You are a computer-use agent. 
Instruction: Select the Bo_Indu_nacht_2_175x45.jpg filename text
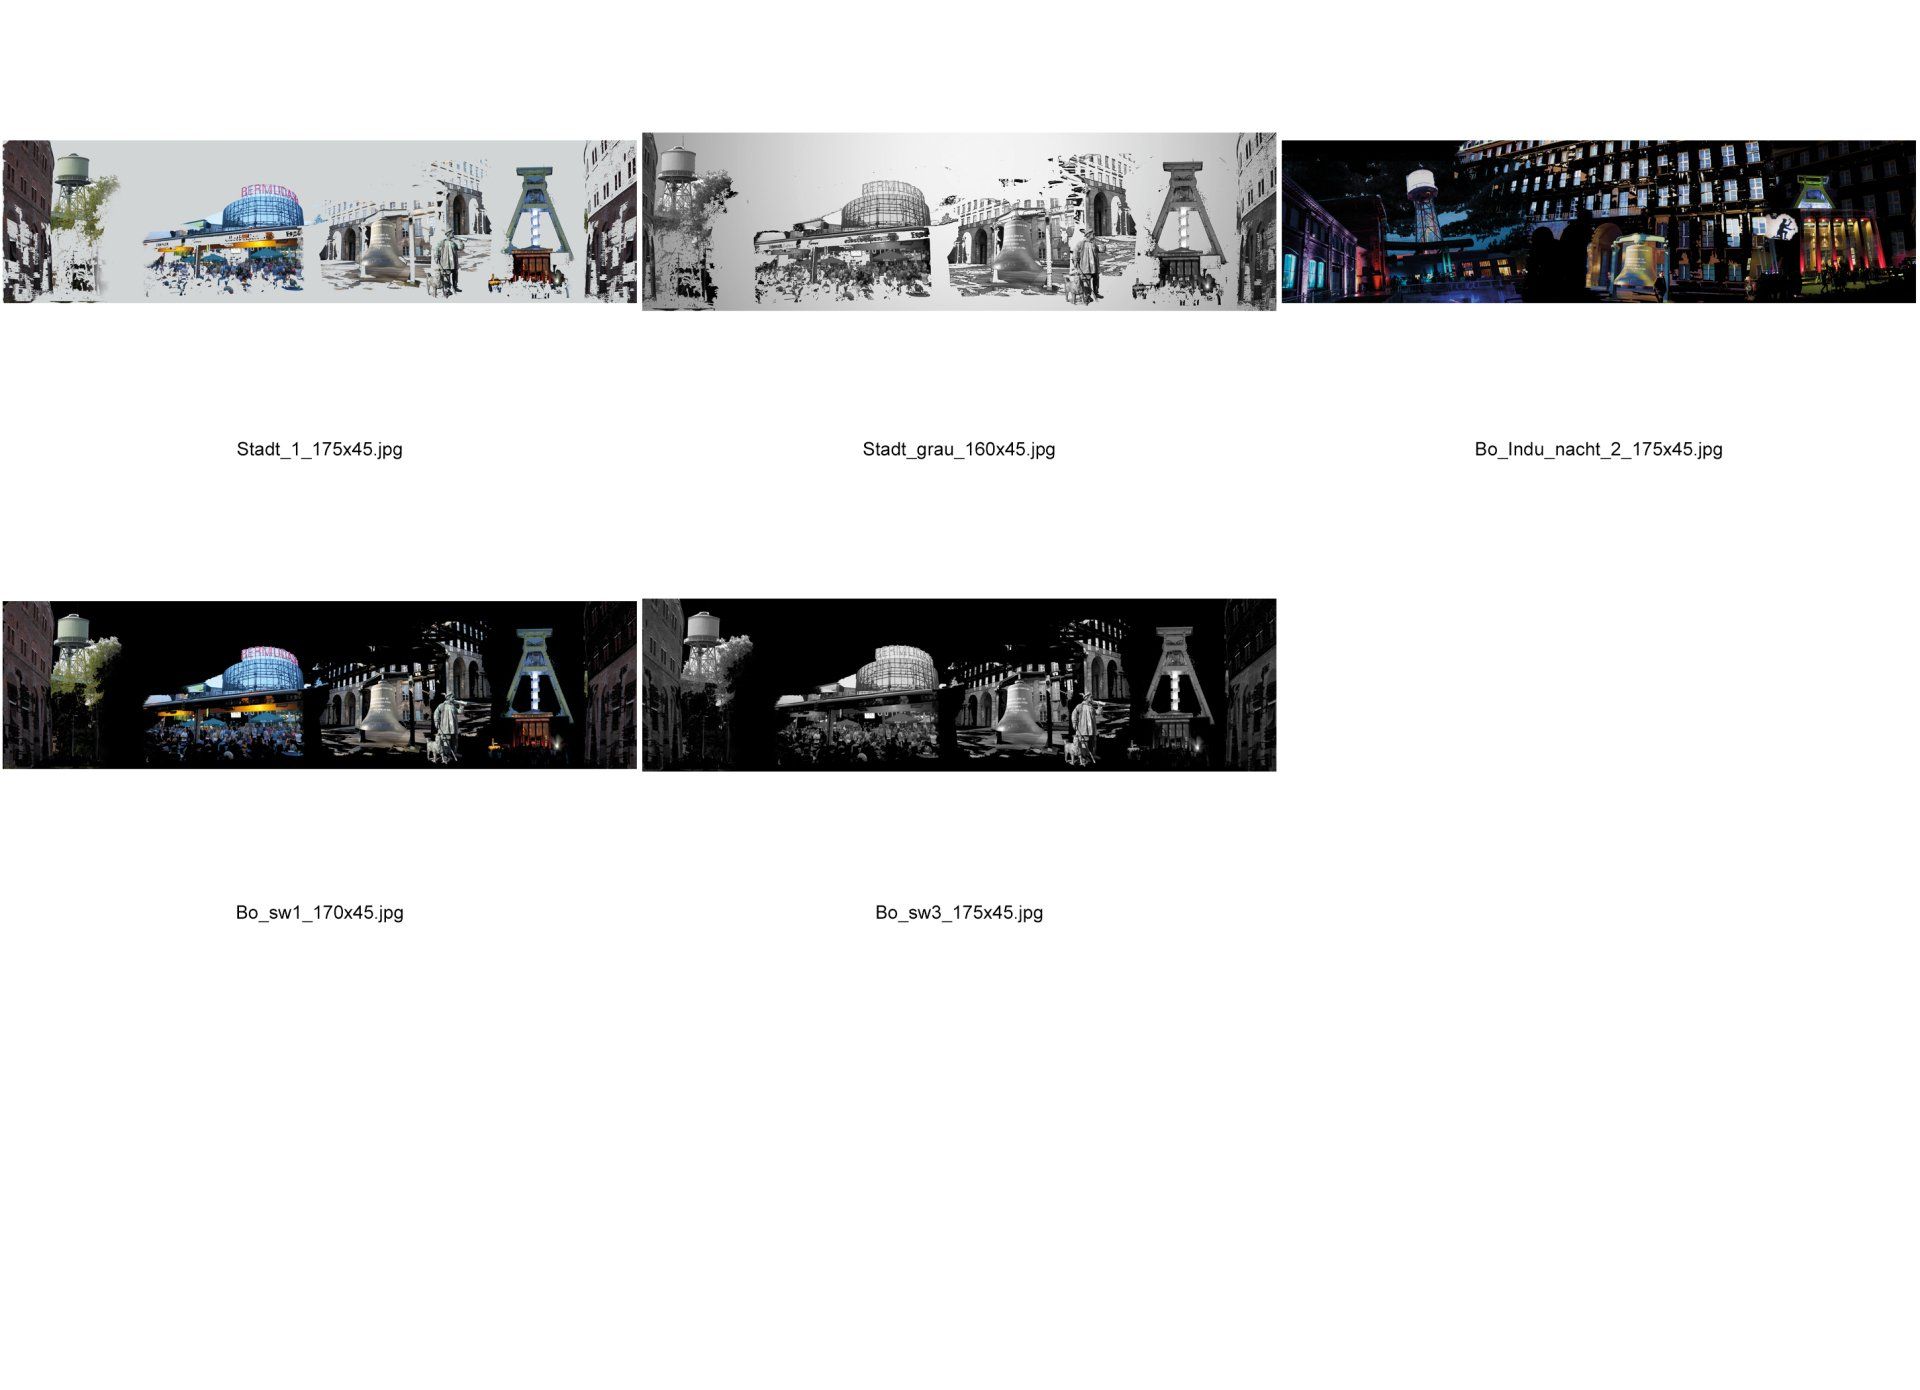1598,449
